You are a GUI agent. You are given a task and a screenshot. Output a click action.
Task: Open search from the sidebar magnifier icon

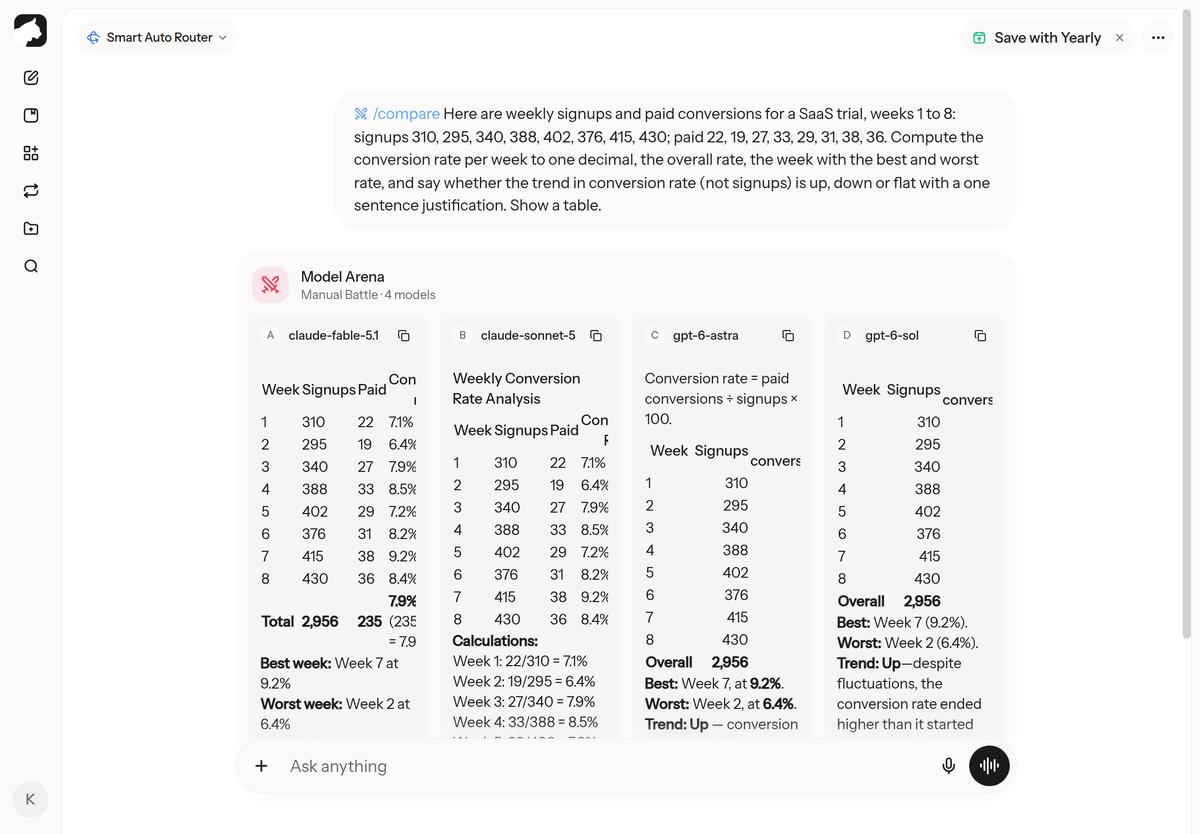(x=31, y=266)
